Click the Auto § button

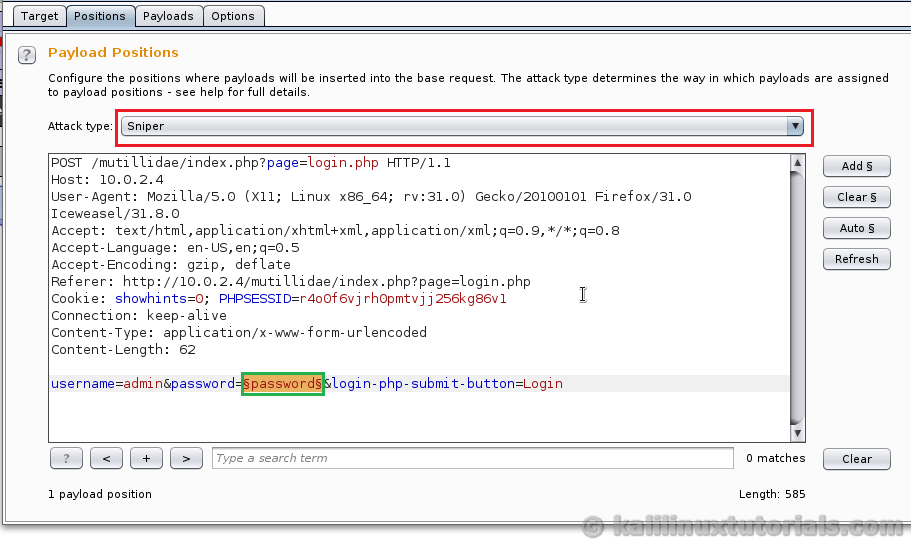point(856,228)
